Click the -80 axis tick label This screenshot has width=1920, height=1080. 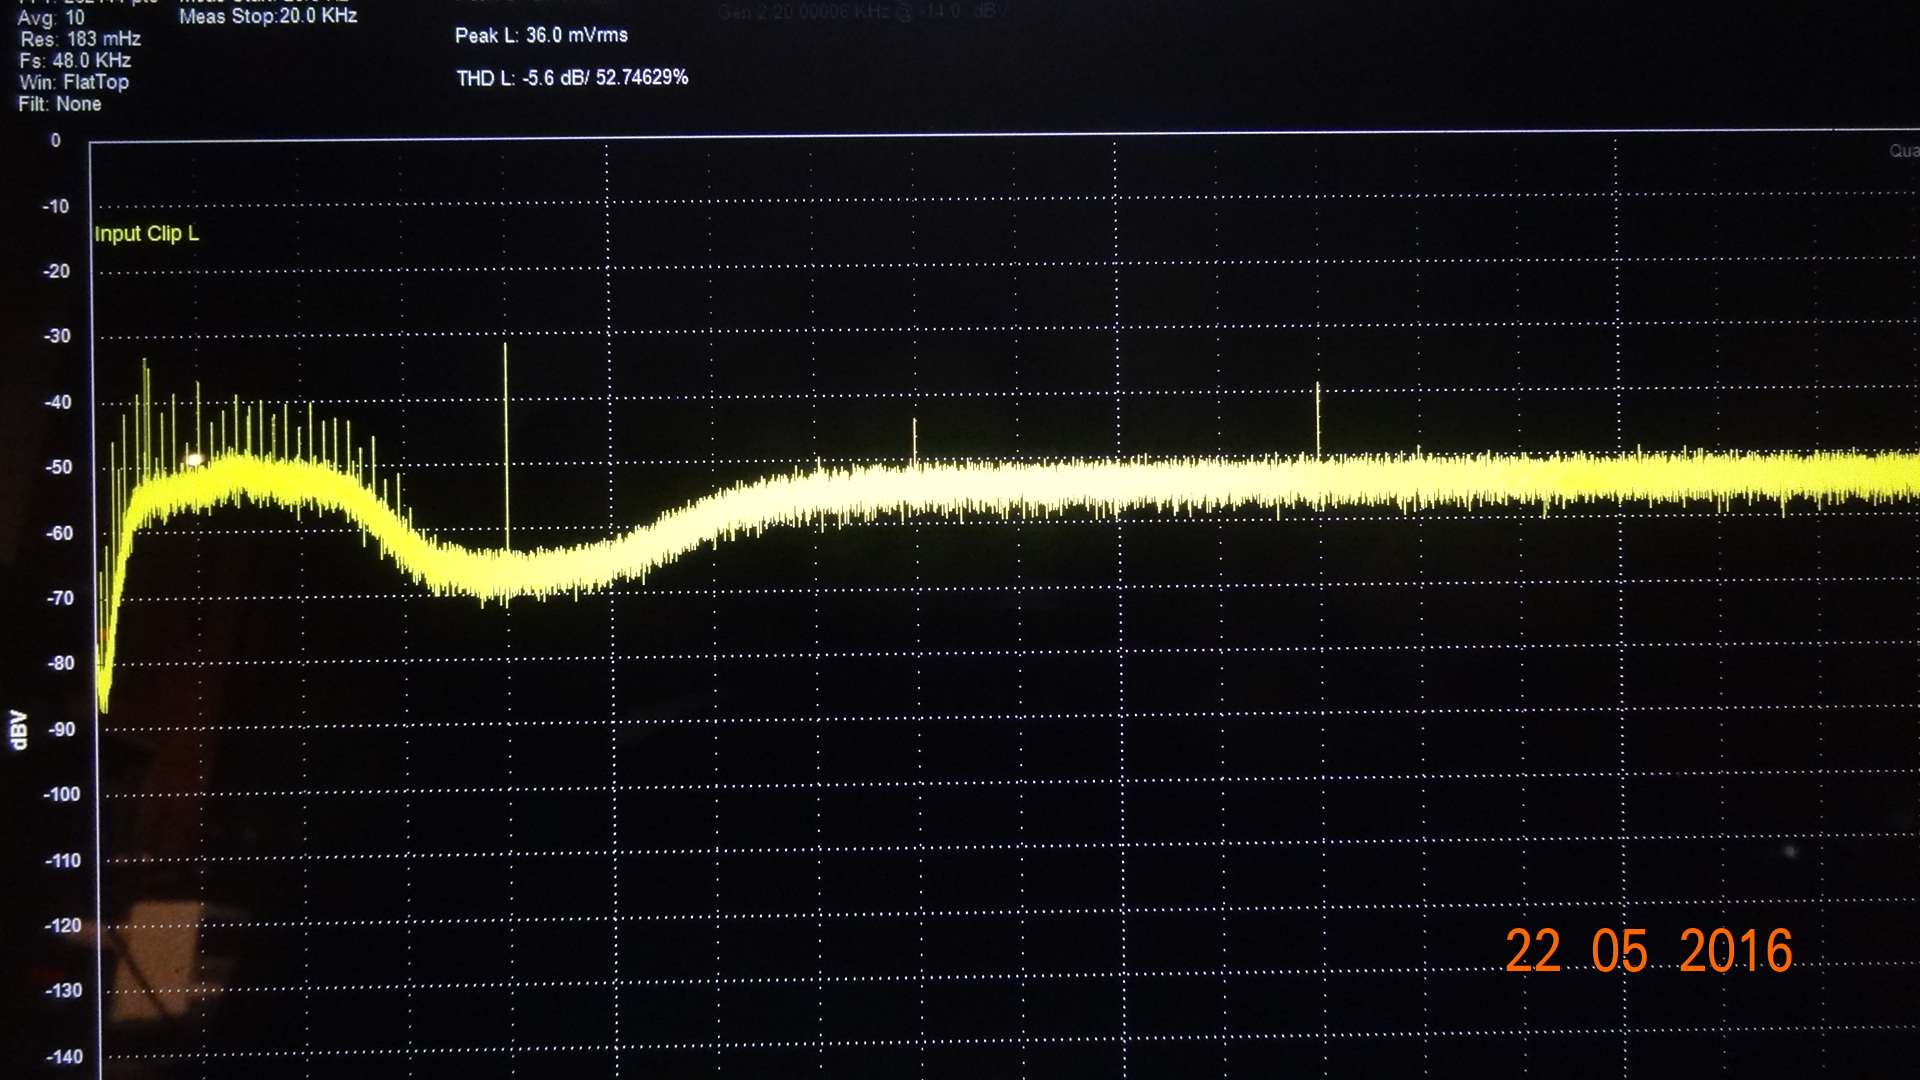click(60, 663)
